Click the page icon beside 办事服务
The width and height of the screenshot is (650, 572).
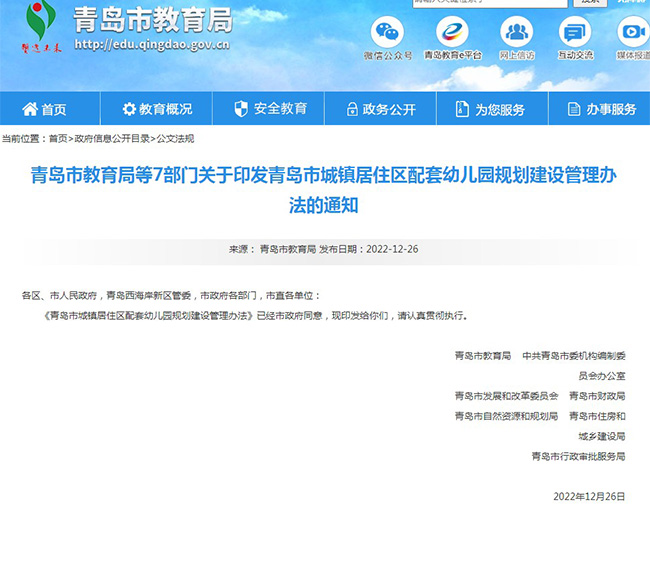click(x=574, y=109)
